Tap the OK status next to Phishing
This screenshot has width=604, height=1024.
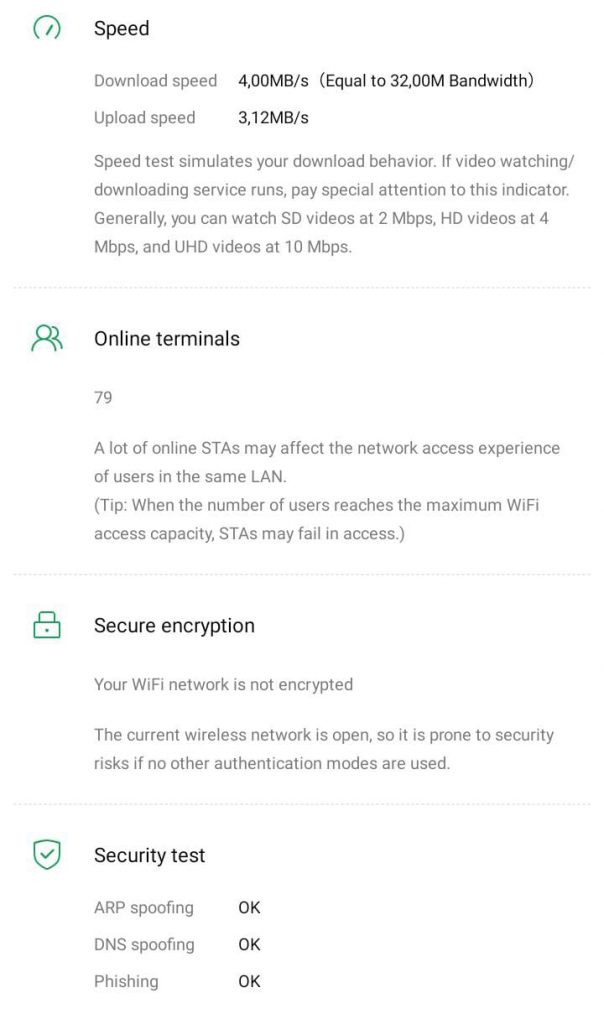pyautogui.click(x=249, y=982)
